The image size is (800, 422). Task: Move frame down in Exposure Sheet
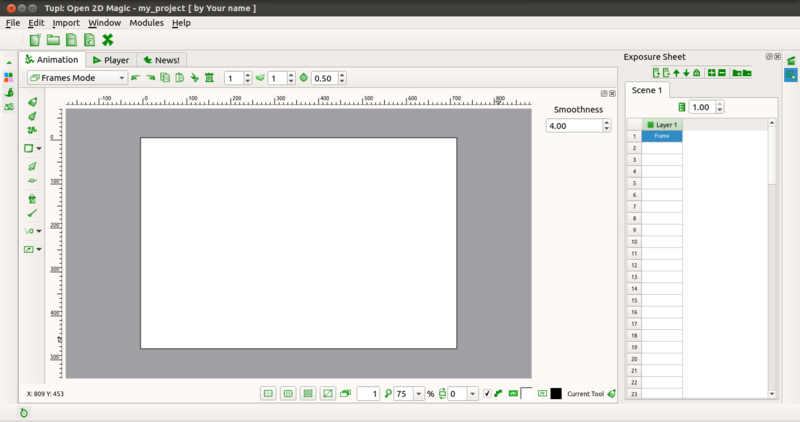[686, 73]
